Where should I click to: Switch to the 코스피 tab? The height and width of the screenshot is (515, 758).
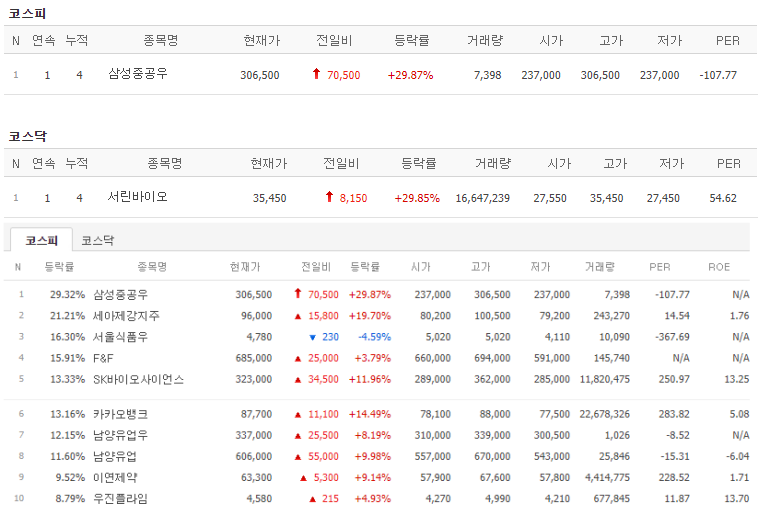(x=42, y=240)
